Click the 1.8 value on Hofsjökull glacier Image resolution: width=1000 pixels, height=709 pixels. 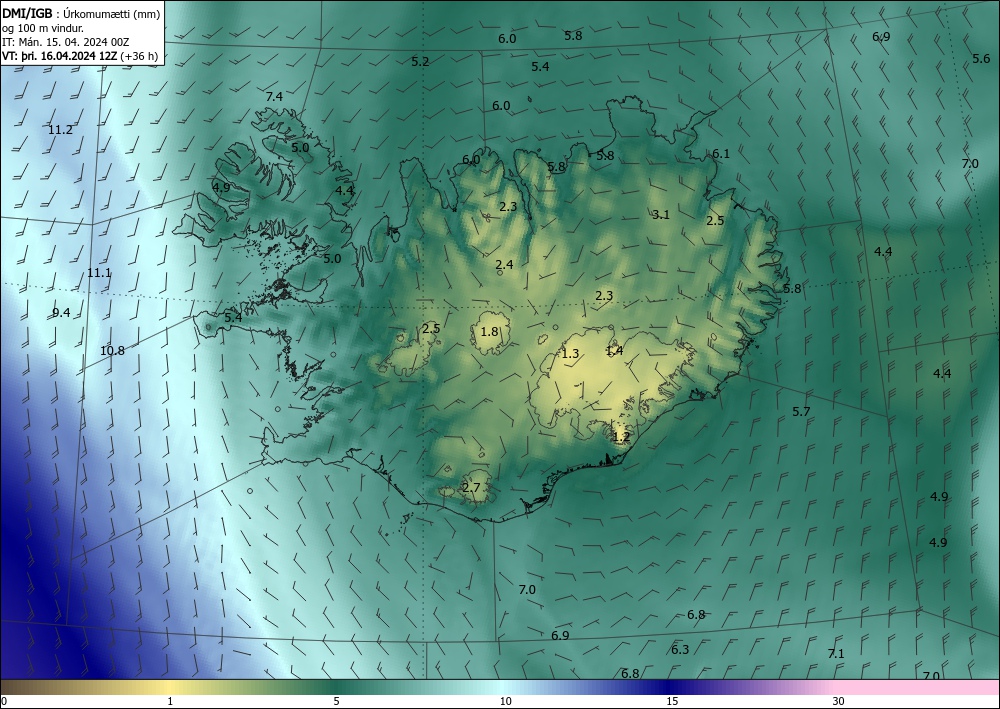click(489, 332)
